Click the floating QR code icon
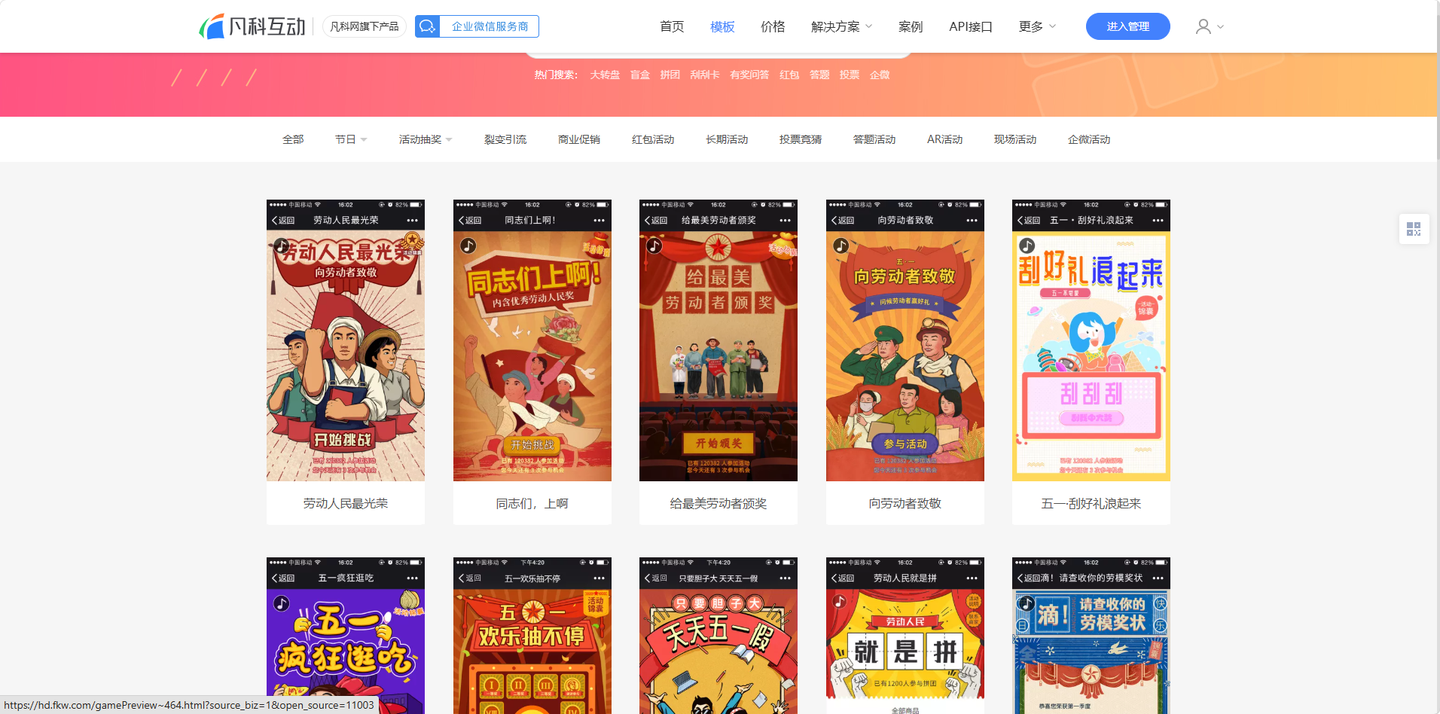1440x714 pixels. pyautogui.click(x=1413, y=229)
